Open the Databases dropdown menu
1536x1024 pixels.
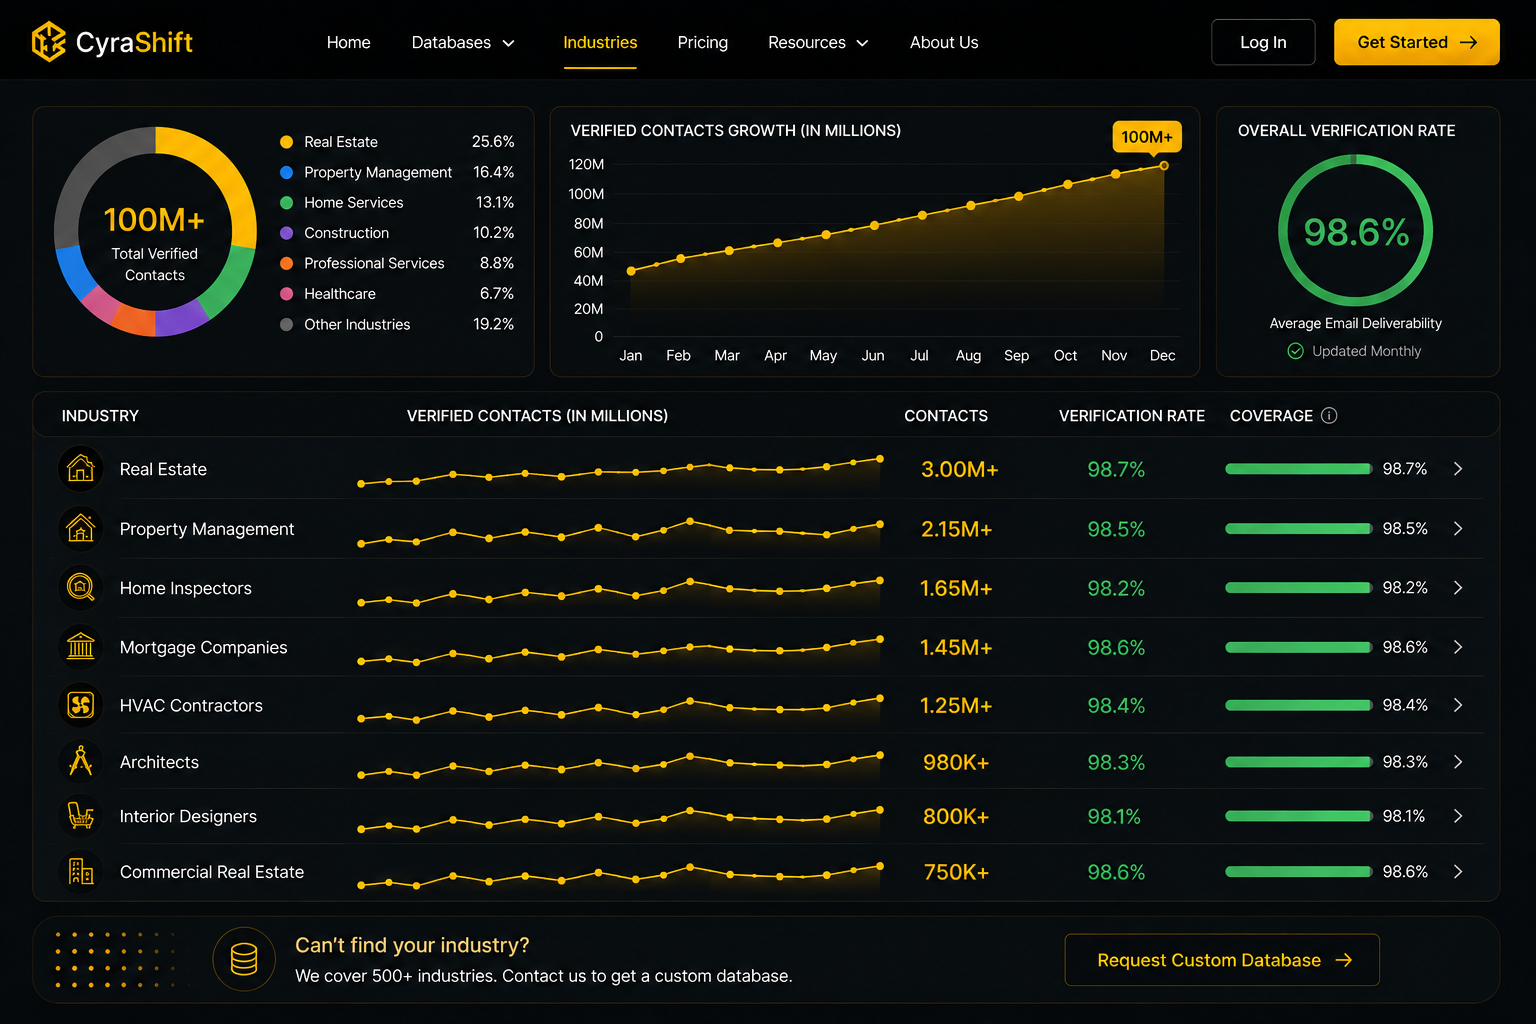coord(463,42)
